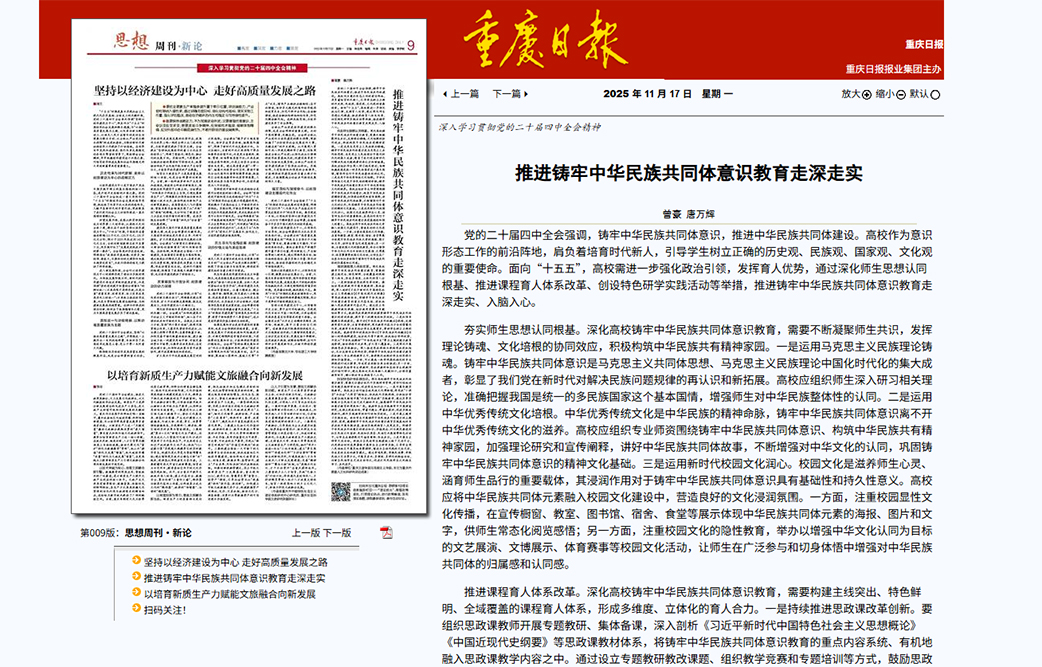Click orange bullet beside 坚持以经济建设为中心
The width and height of the screenshot is (1042, 667).
pyautogui.click(x=136, y=562)
